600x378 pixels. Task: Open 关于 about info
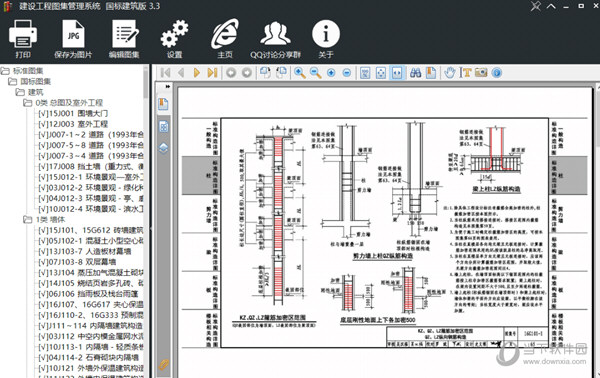point(326,39)
